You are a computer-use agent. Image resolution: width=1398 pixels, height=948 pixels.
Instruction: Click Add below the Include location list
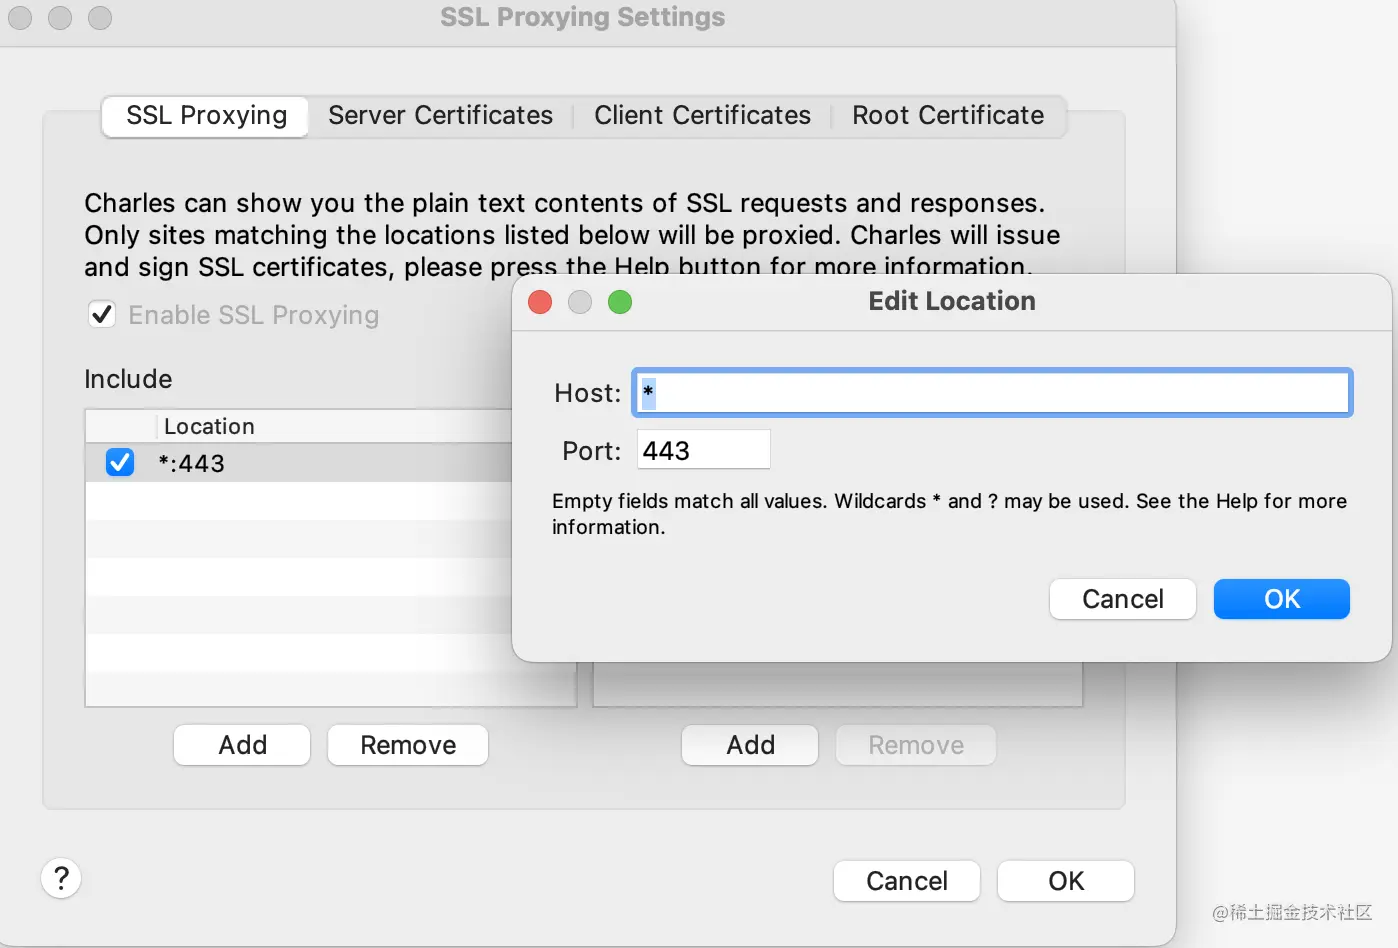pos(242,745)
